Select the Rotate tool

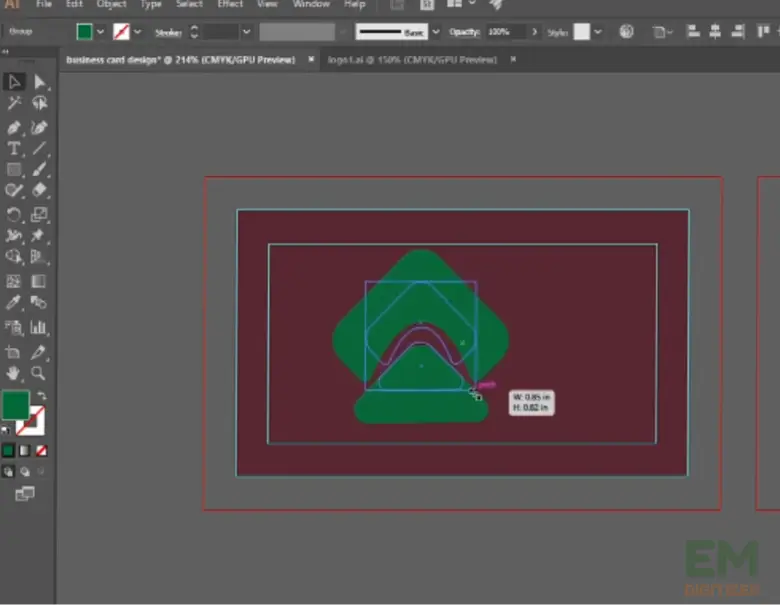coord(14,214)
